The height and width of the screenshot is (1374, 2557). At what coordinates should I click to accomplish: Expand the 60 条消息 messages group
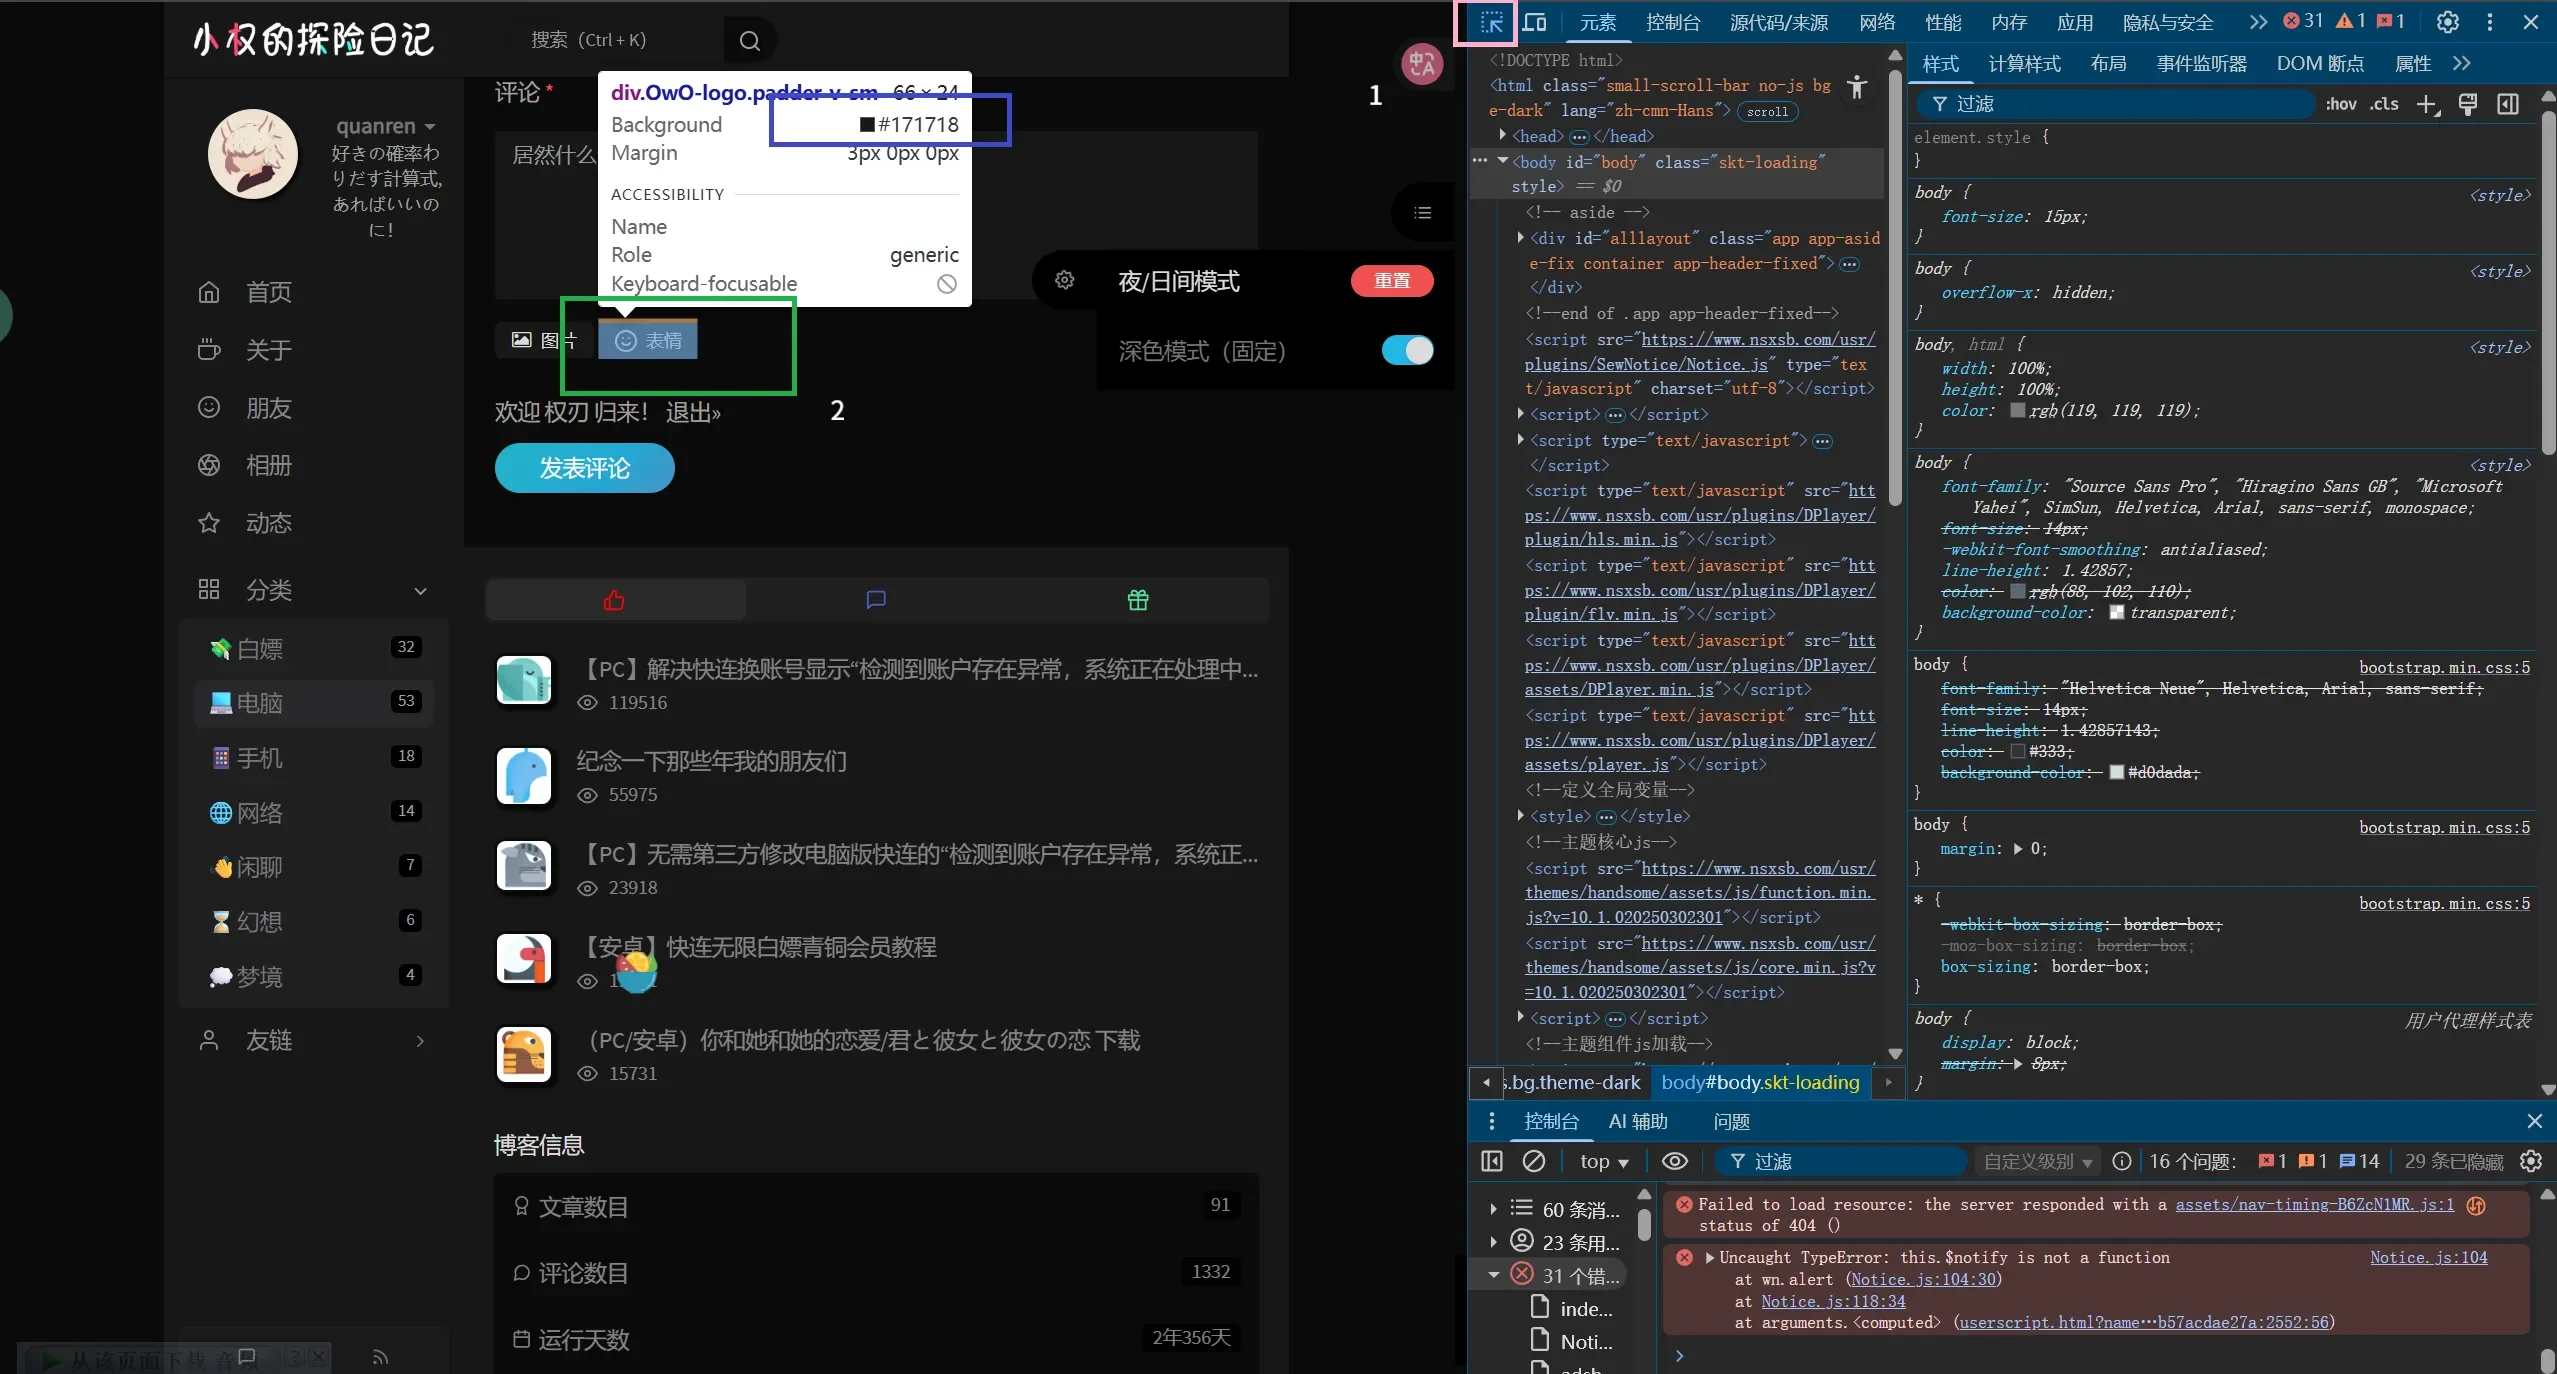pyautogui.click(x=1493, y=1209)
